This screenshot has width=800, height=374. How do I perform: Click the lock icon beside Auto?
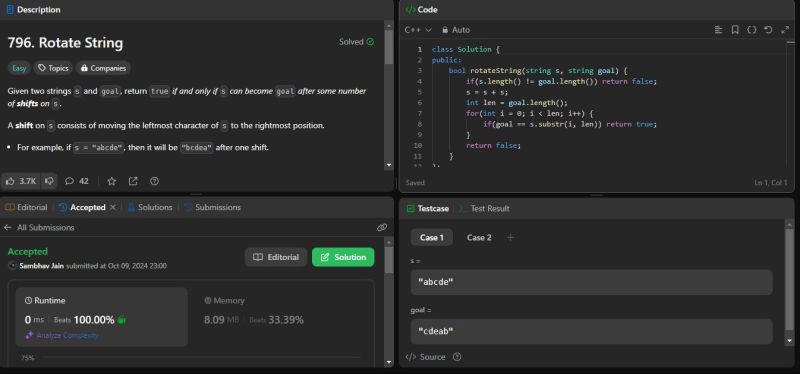tap(445, 30)
